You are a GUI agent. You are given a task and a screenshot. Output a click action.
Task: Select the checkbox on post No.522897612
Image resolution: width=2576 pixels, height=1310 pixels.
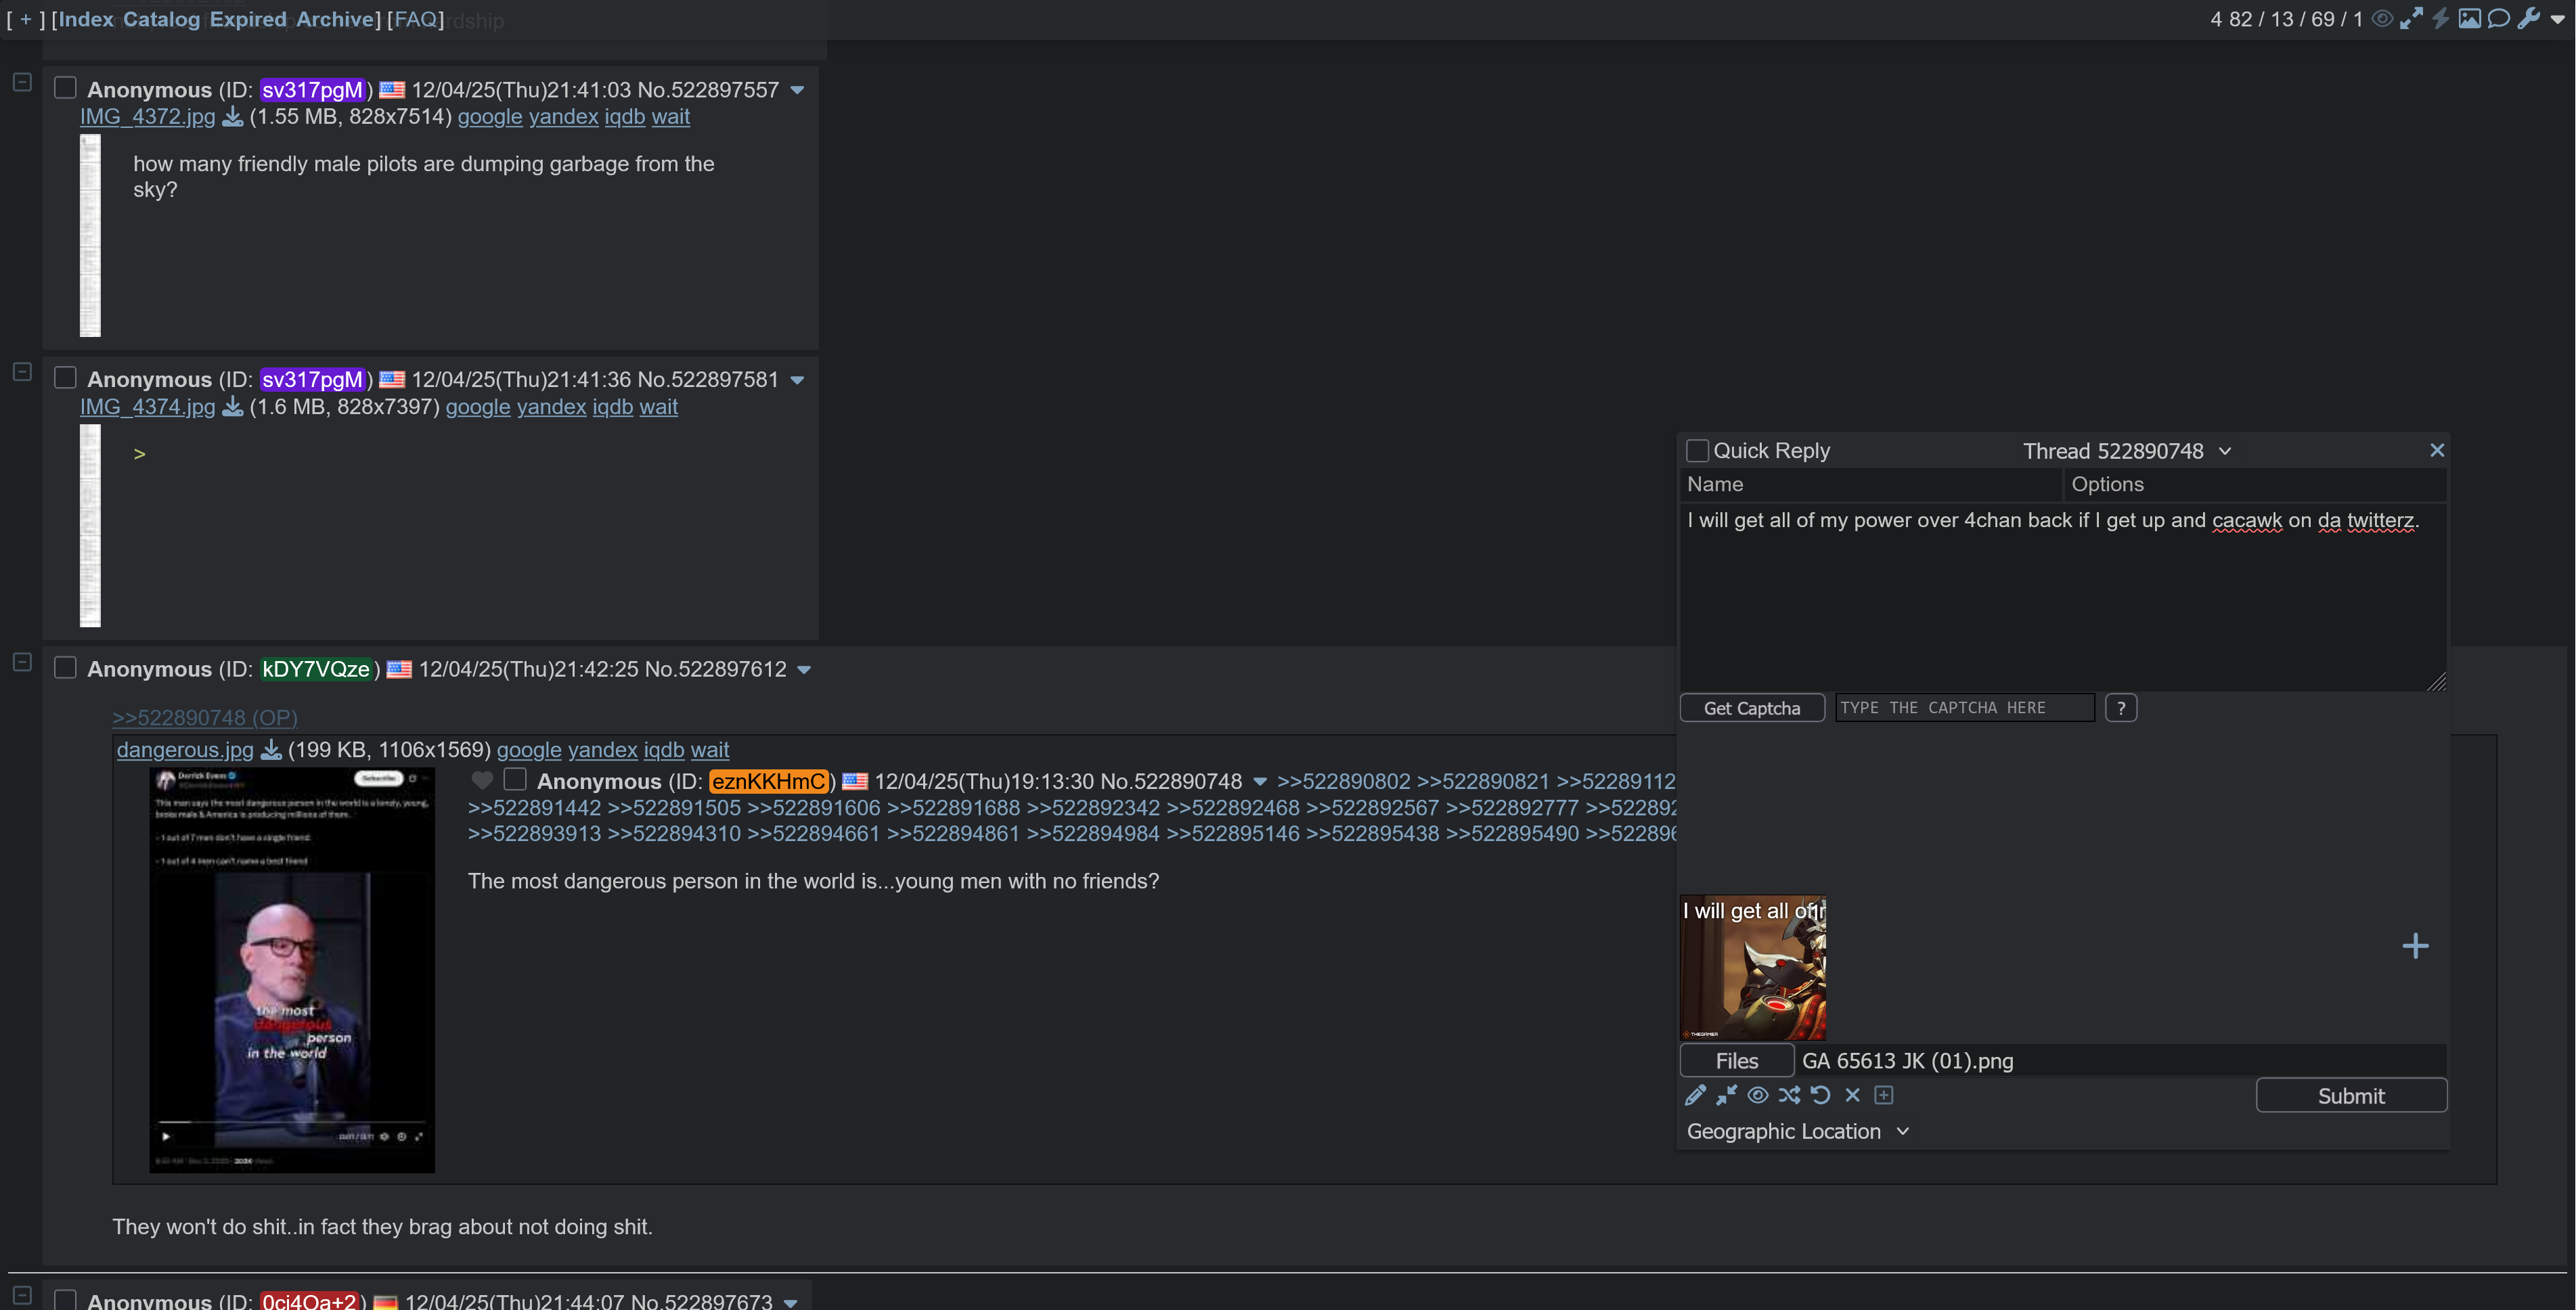(x=65, y=668)
